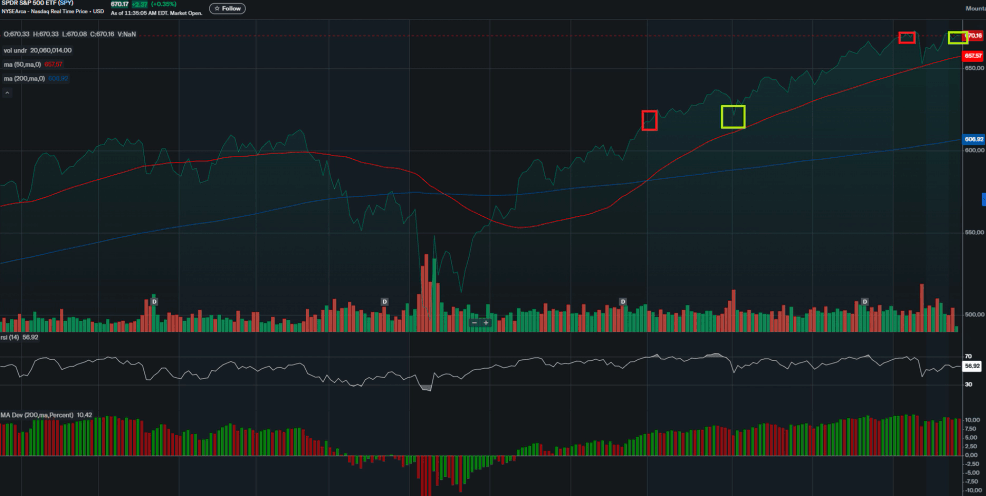
Task: Click the large yellow-green square annotation mid-chart
Action: [733, 117]
